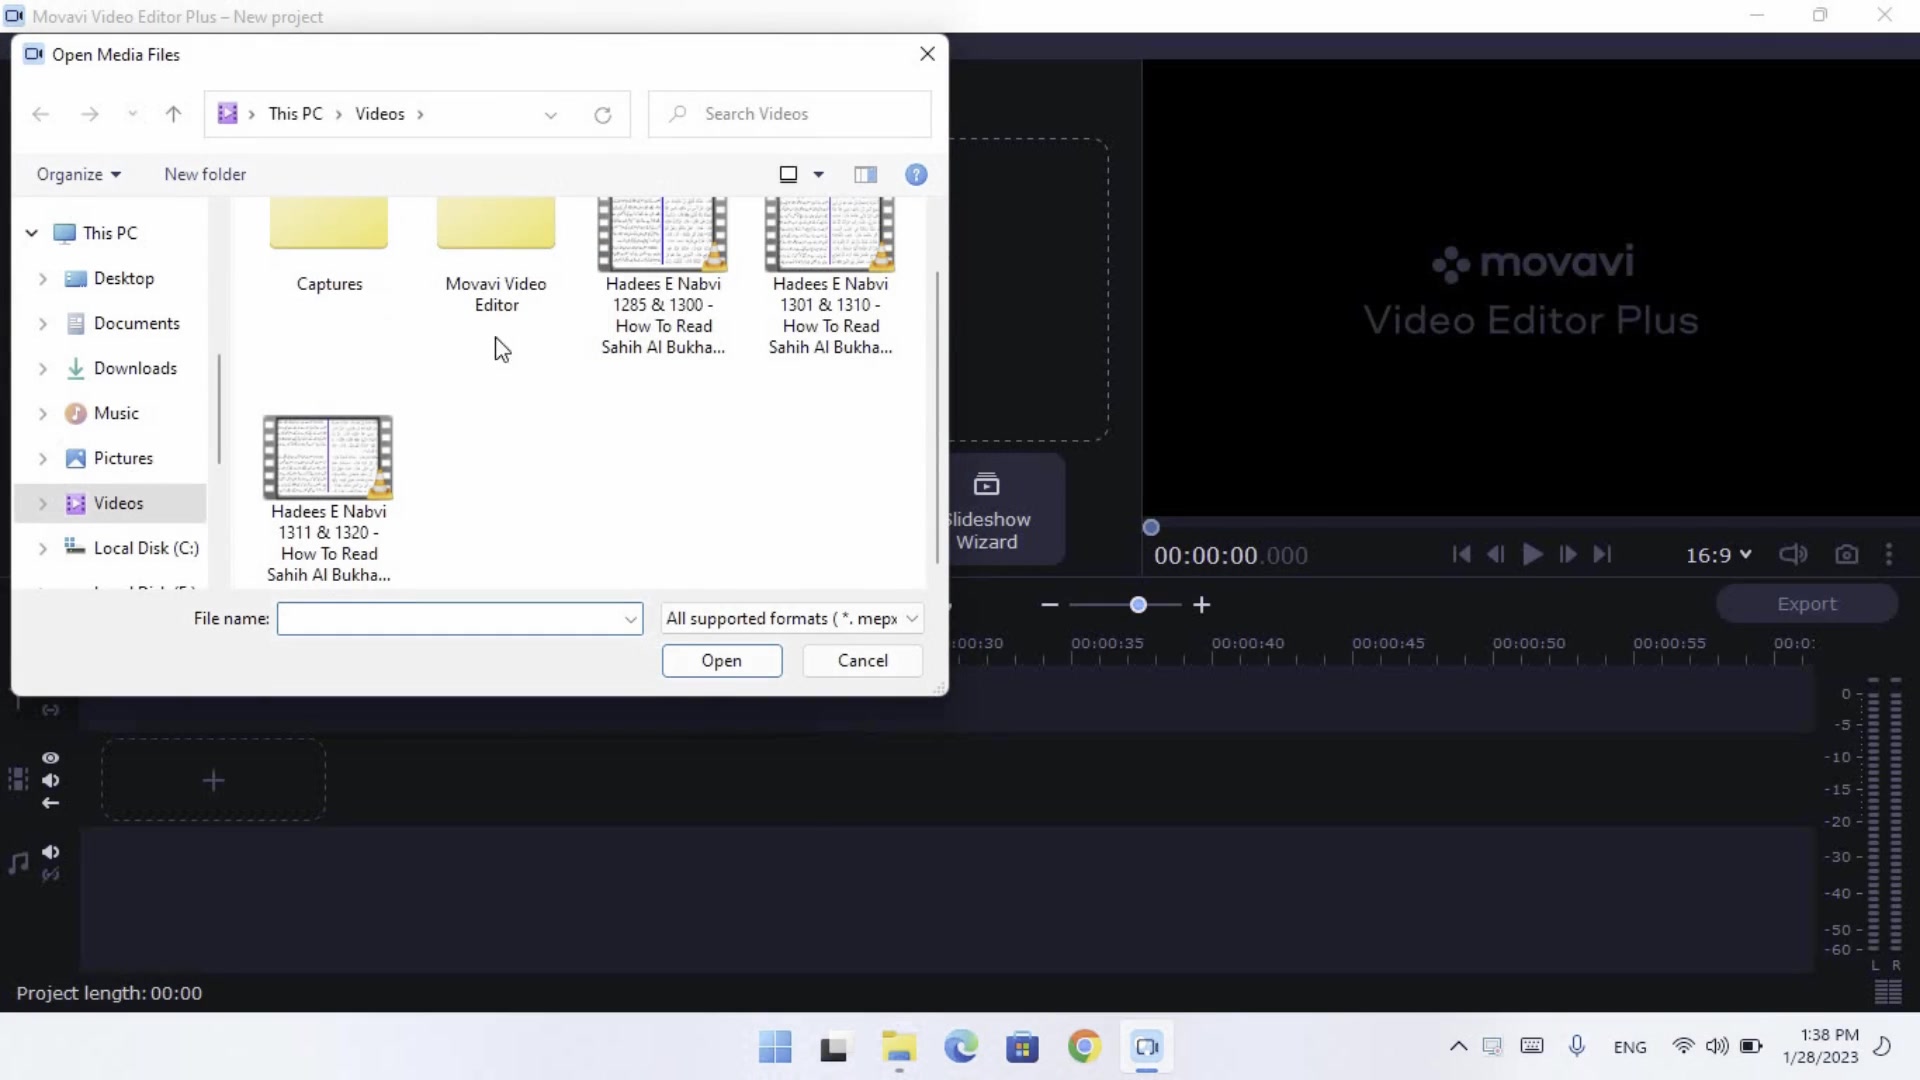Click the play button in preview player

point(1531,554)
